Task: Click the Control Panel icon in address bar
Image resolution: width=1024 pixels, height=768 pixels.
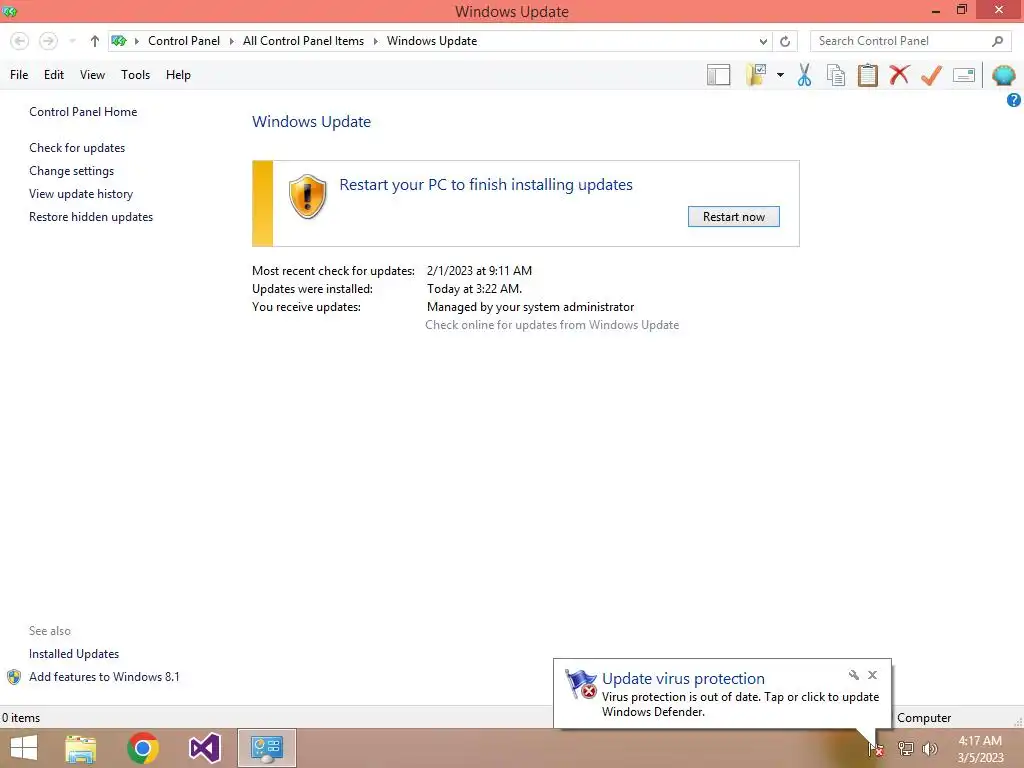Action: click(119, 41)
